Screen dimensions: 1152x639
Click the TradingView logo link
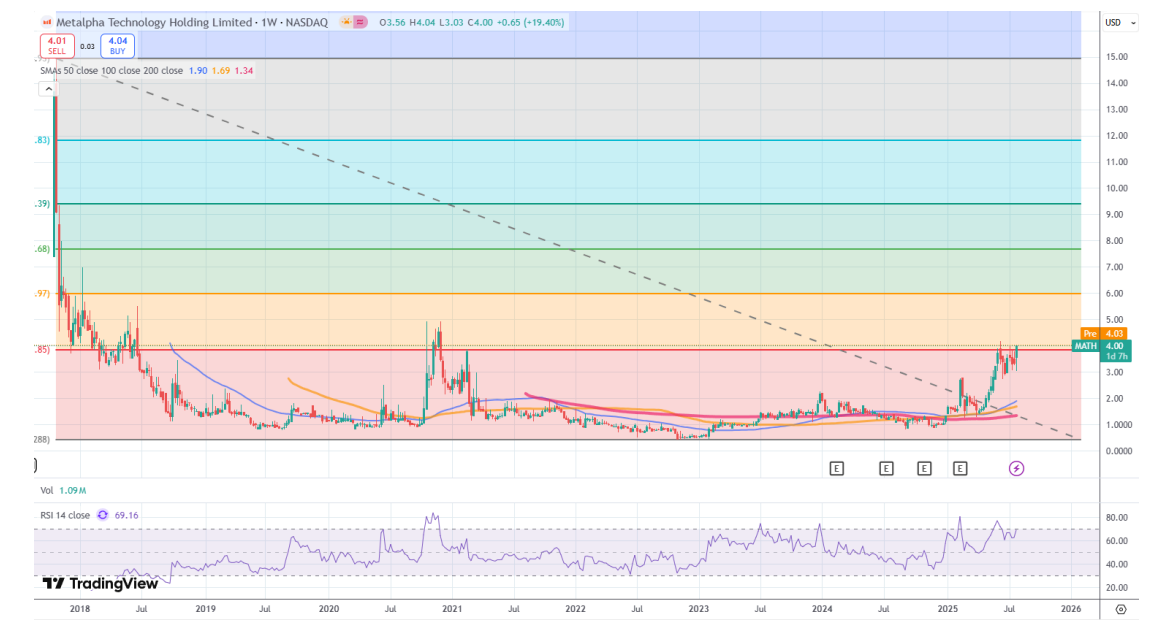(101, 583)
